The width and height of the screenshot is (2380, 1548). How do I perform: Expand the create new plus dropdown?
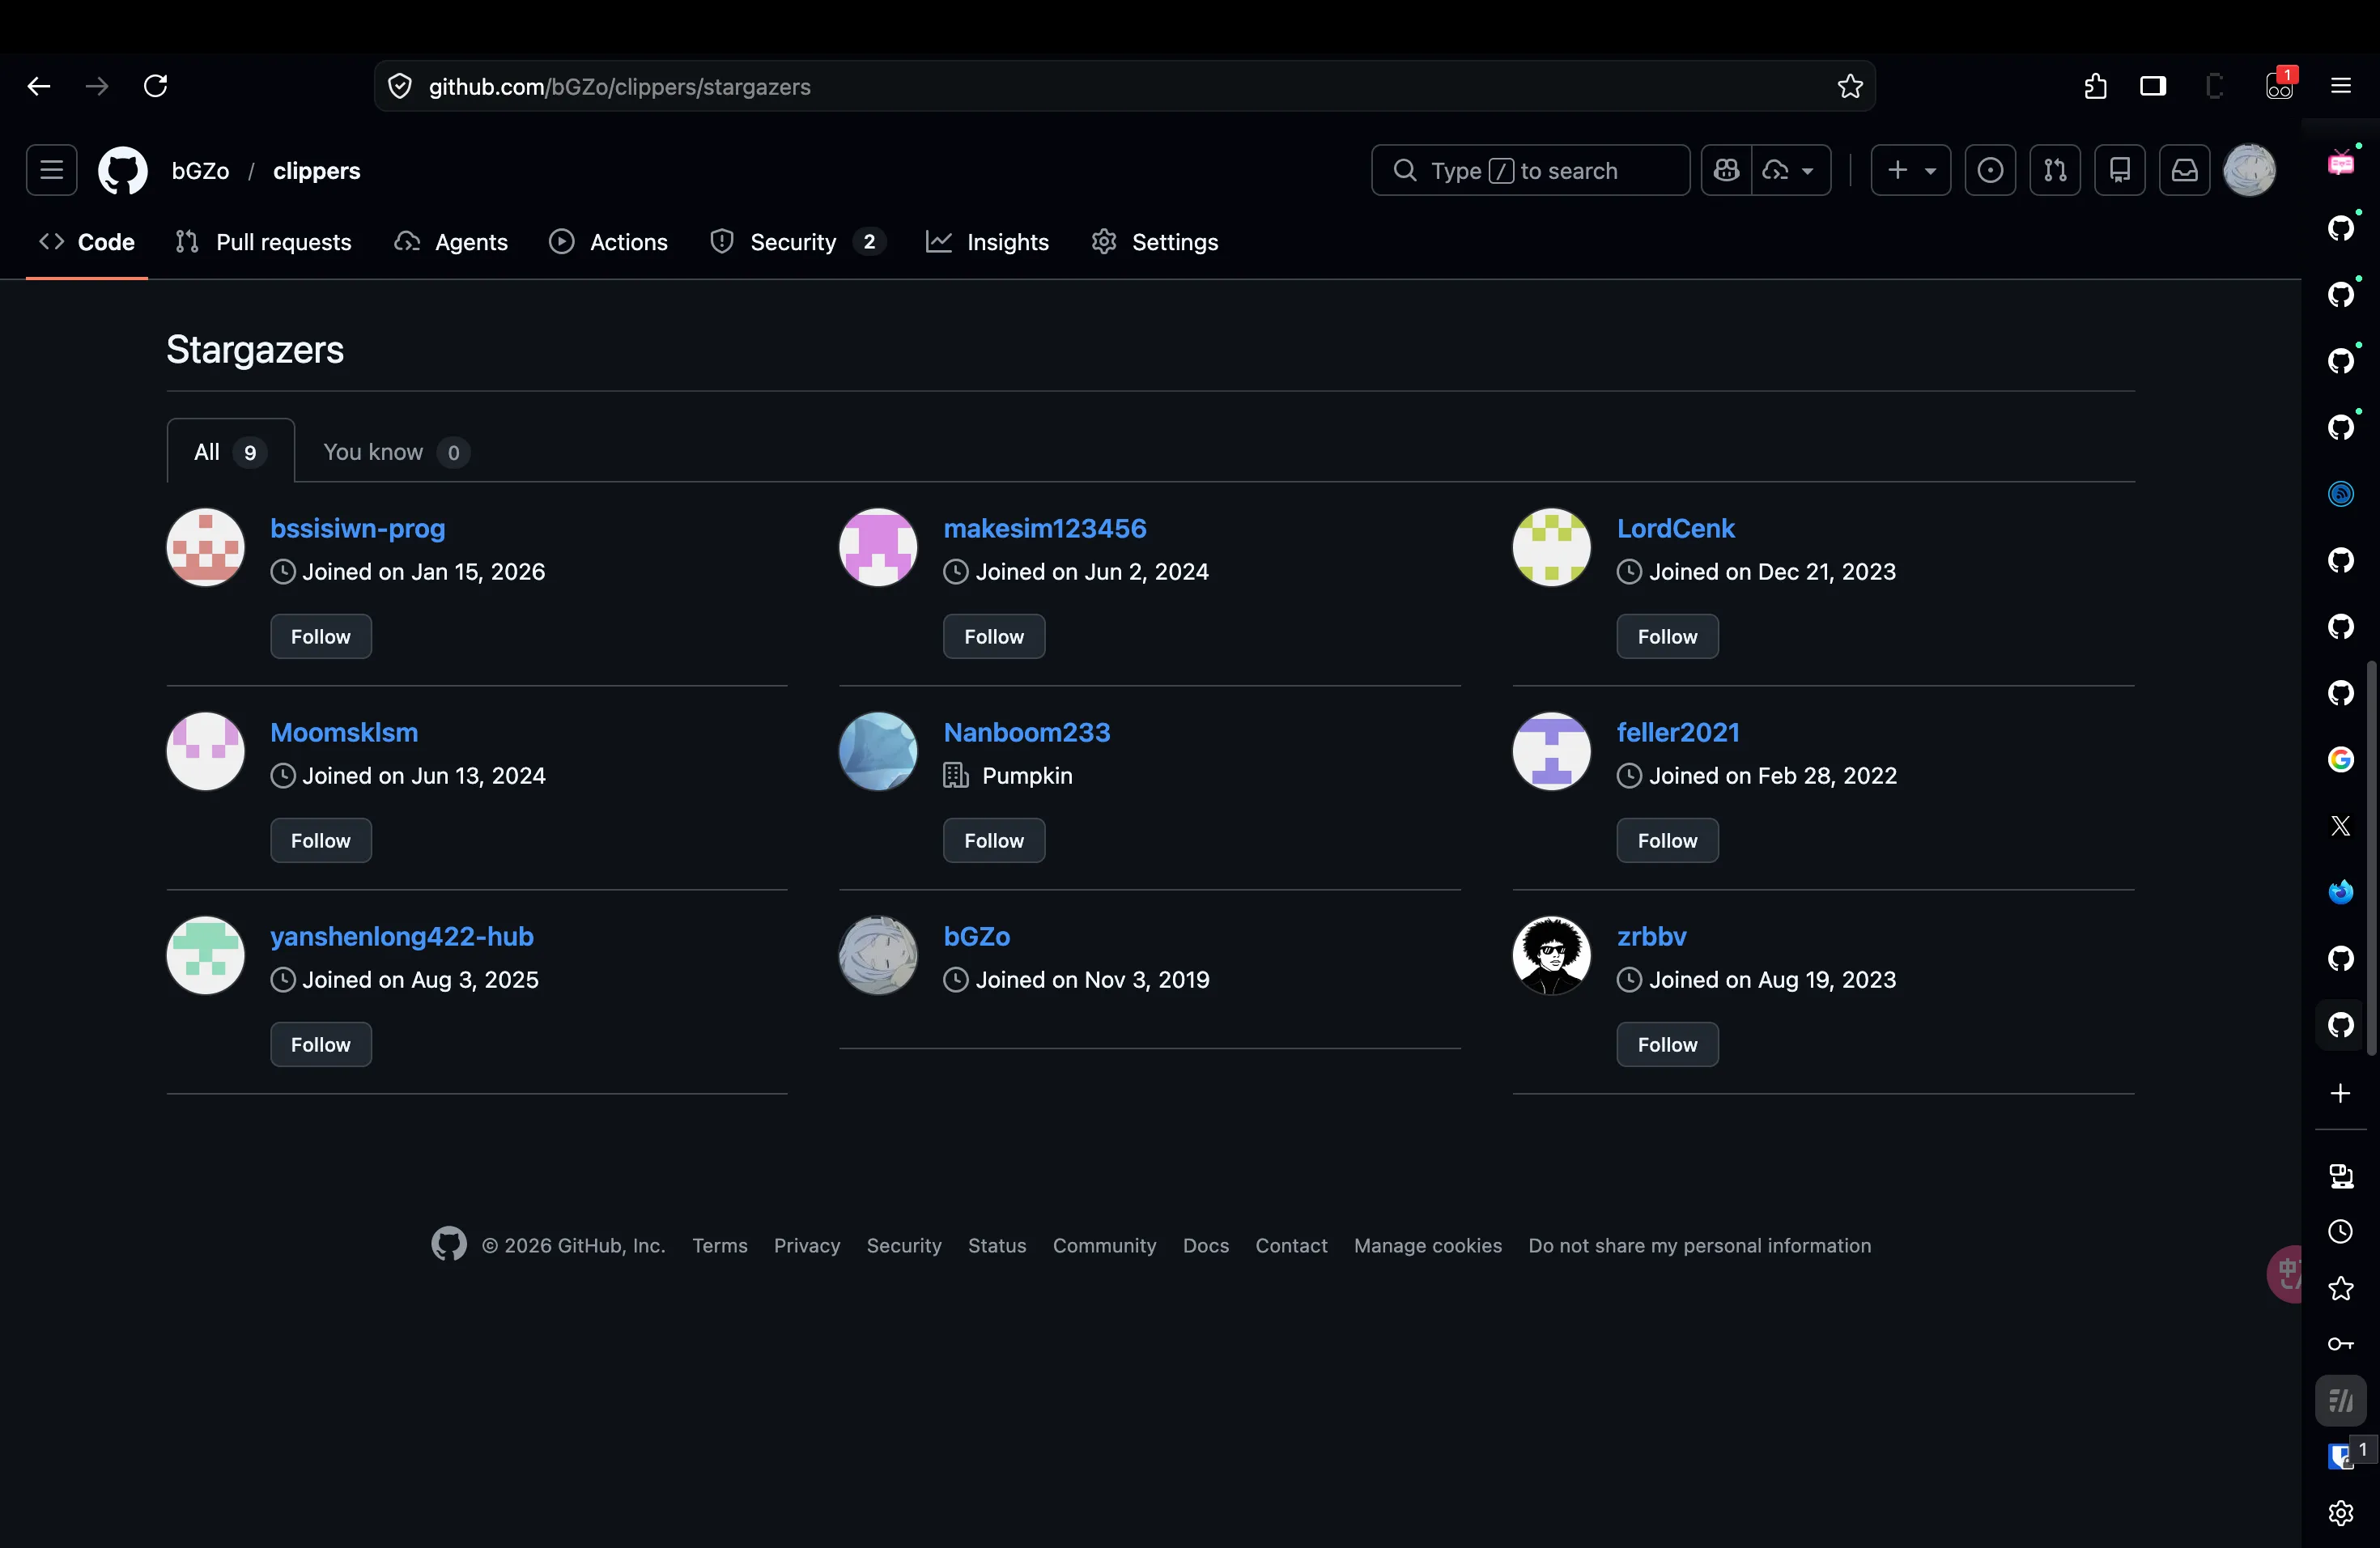pyautogui.click(x=1910, y=171)
